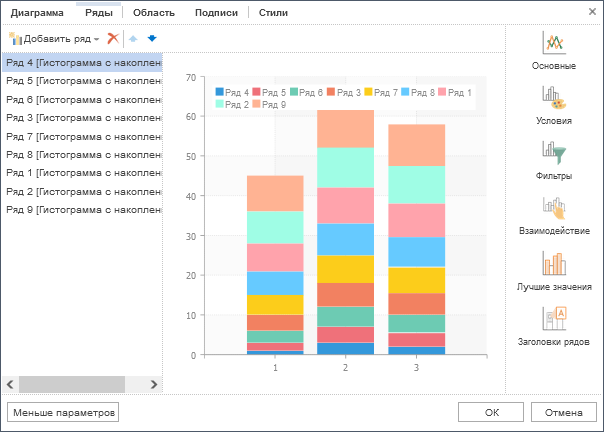
Task: Click the Отмена button
Action: (x=562, y=412)
